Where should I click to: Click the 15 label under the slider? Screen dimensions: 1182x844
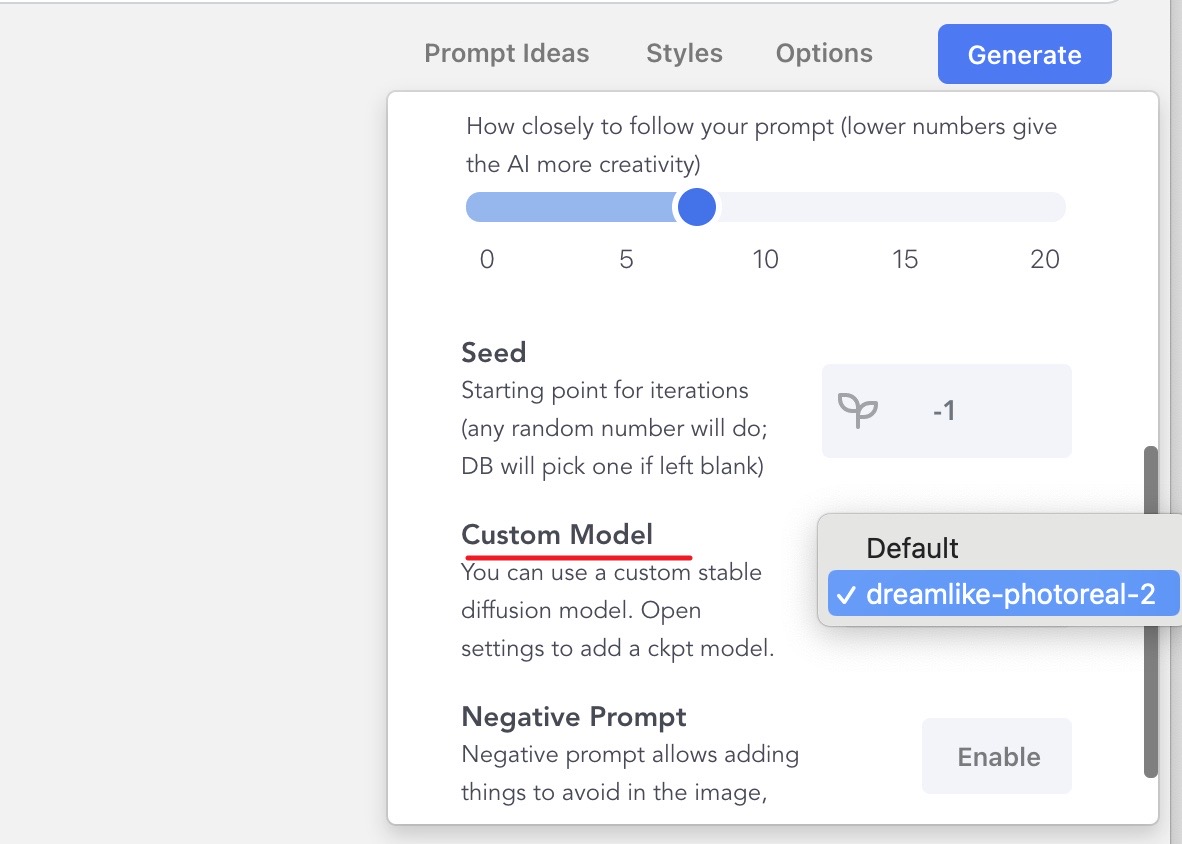tap(905, 260)
